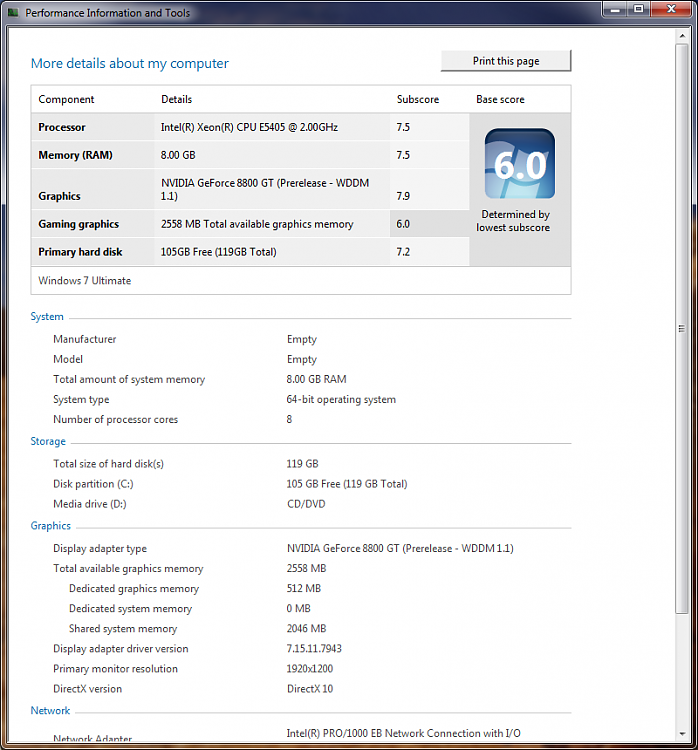698x750 pixels.
Task: Click the Number of processor cores label
Action: pos(115,419)
